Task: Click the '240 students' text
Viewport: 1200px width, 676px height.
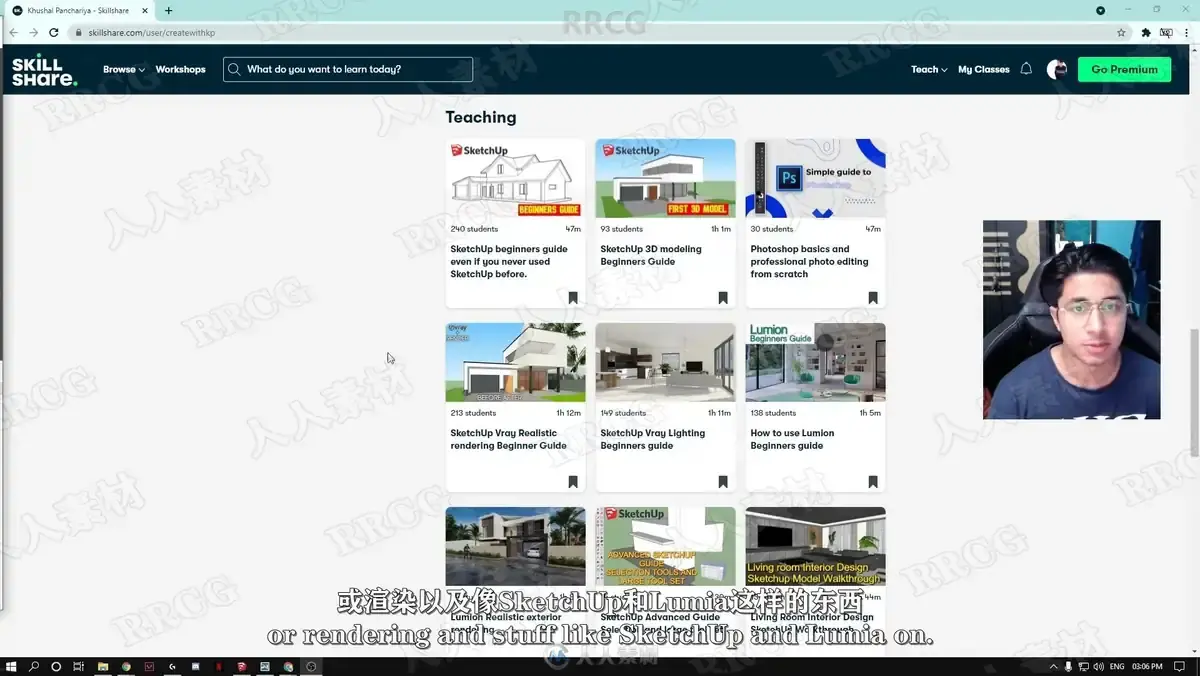Action: click(x=474, y=229)
